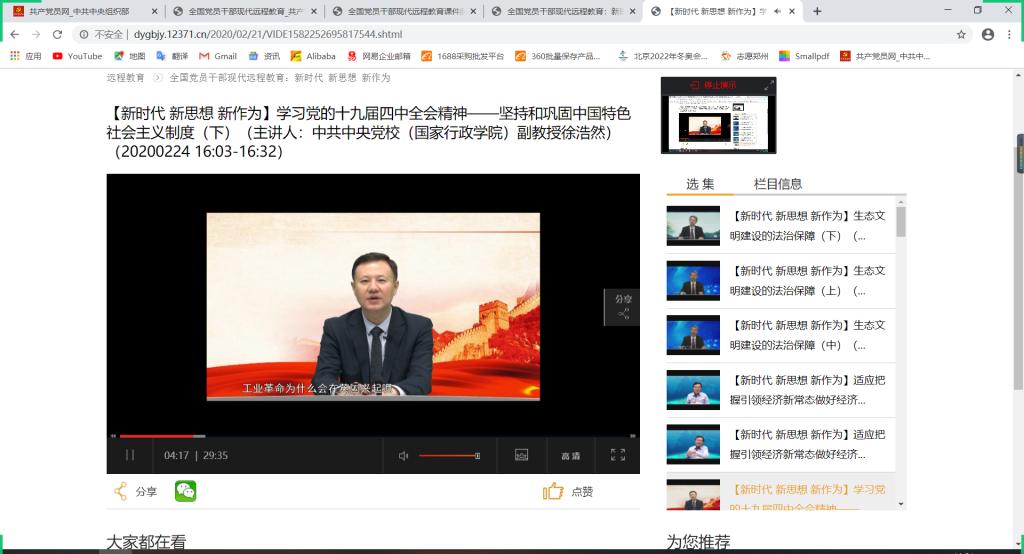Click the snapshot image icon in player

coord(521,455)
